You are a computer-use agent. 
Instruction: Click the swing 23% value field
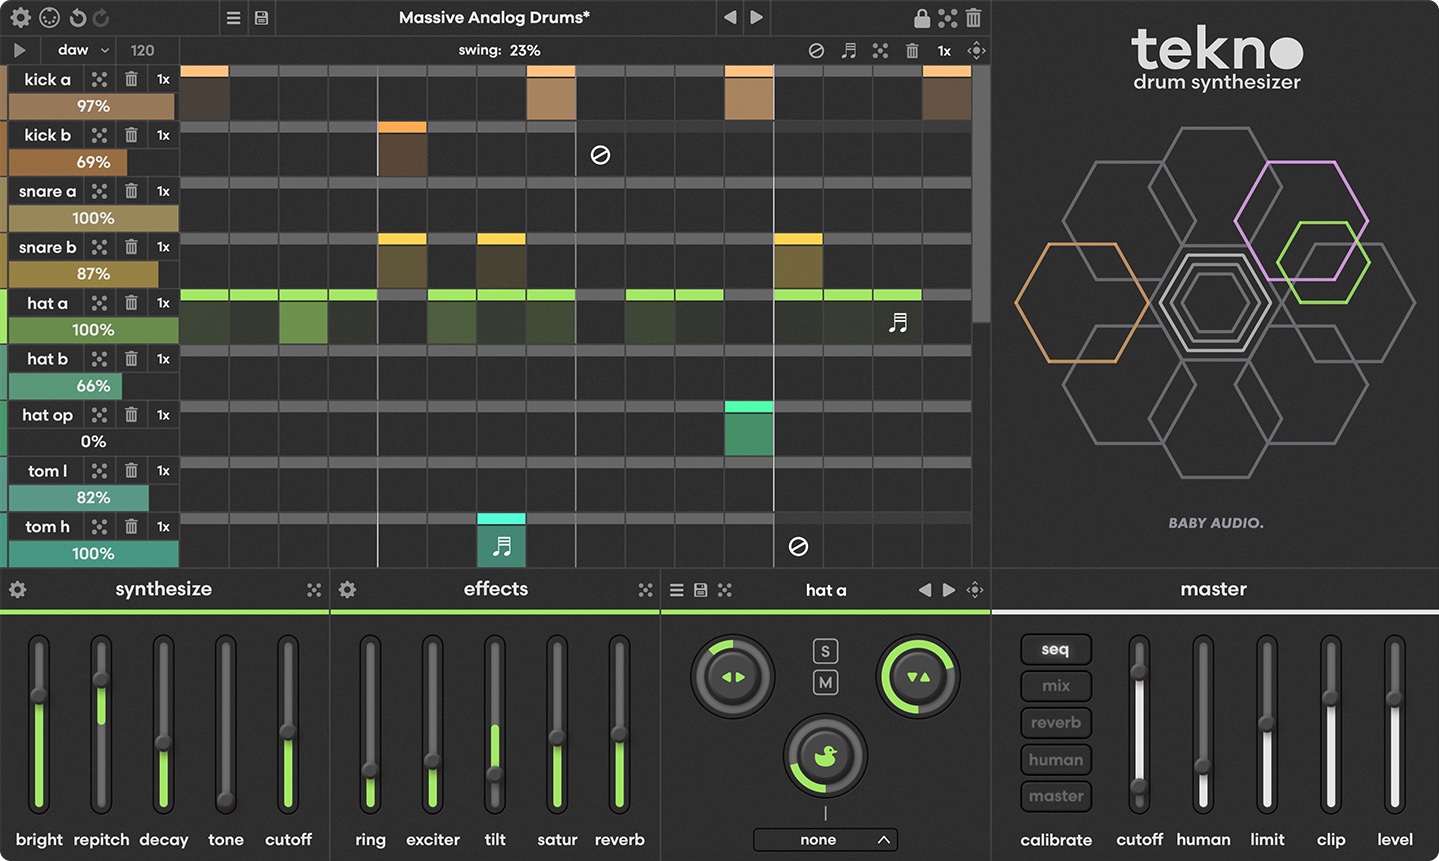click(500, 49)
